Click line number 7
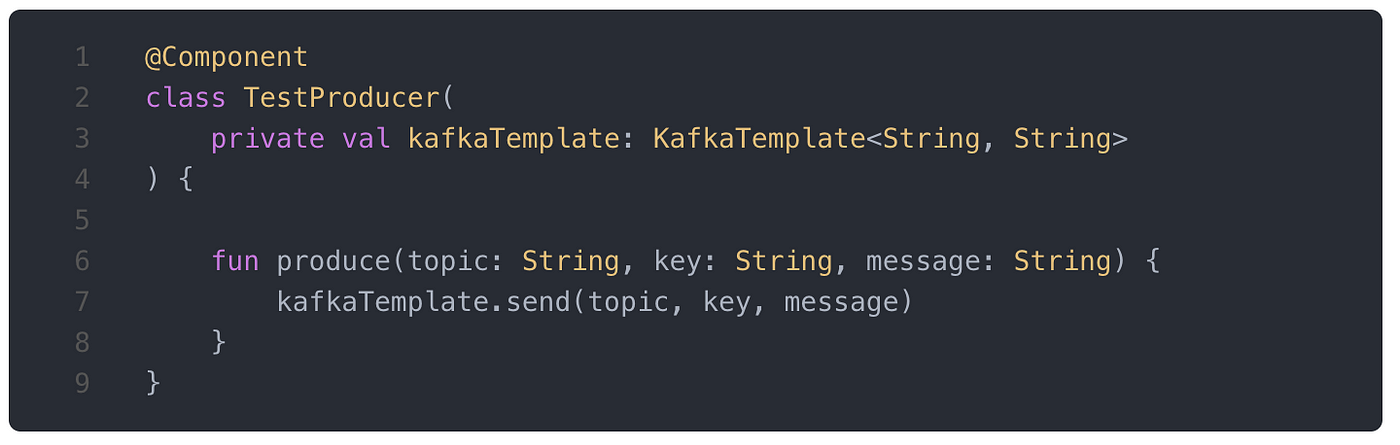Image resolution: width=1400 pixels, height=445 pixels. pos(82,302)
